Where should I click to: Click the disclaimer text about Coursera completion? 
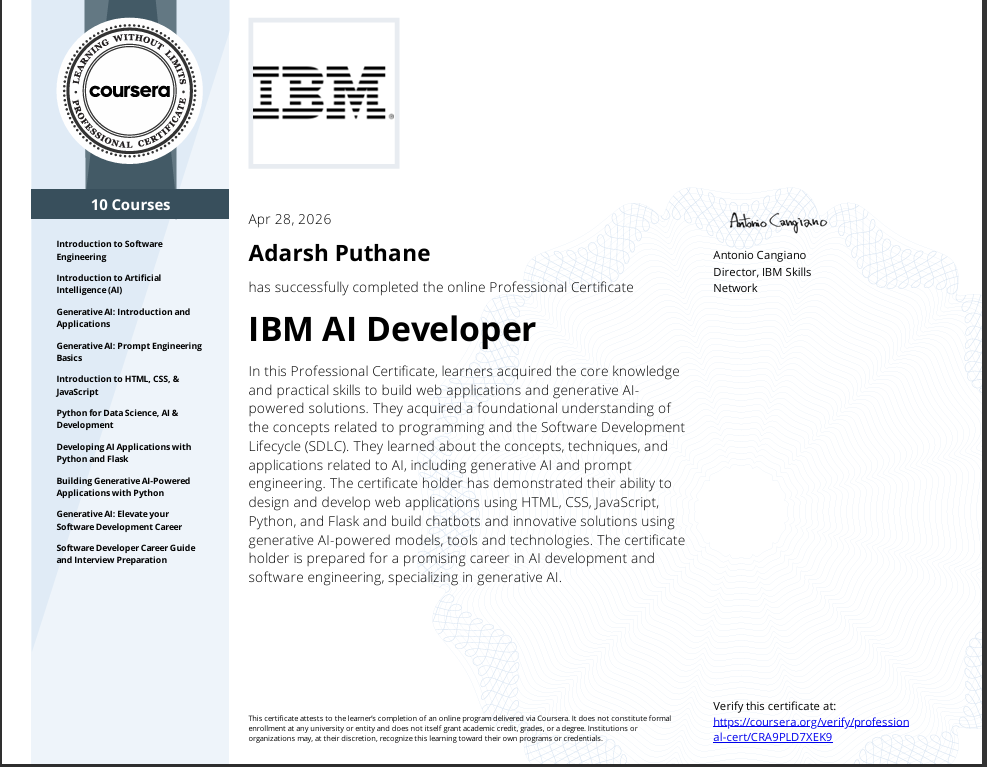460,728
